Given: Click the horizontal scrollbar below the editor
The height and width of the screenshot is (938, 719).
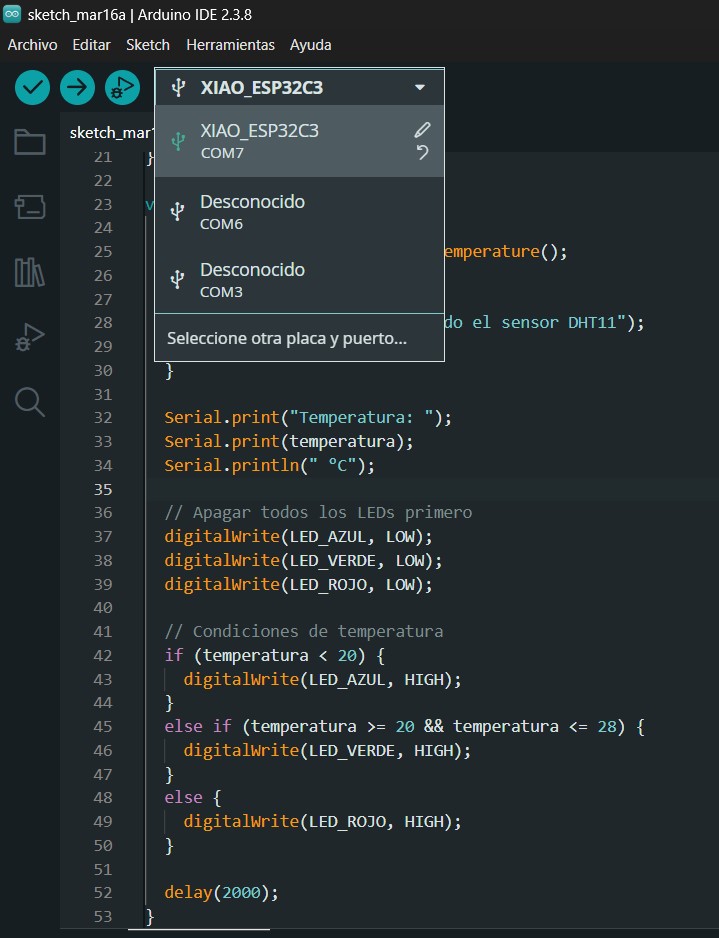Looking at the screenshot, I should coord(199,930).
